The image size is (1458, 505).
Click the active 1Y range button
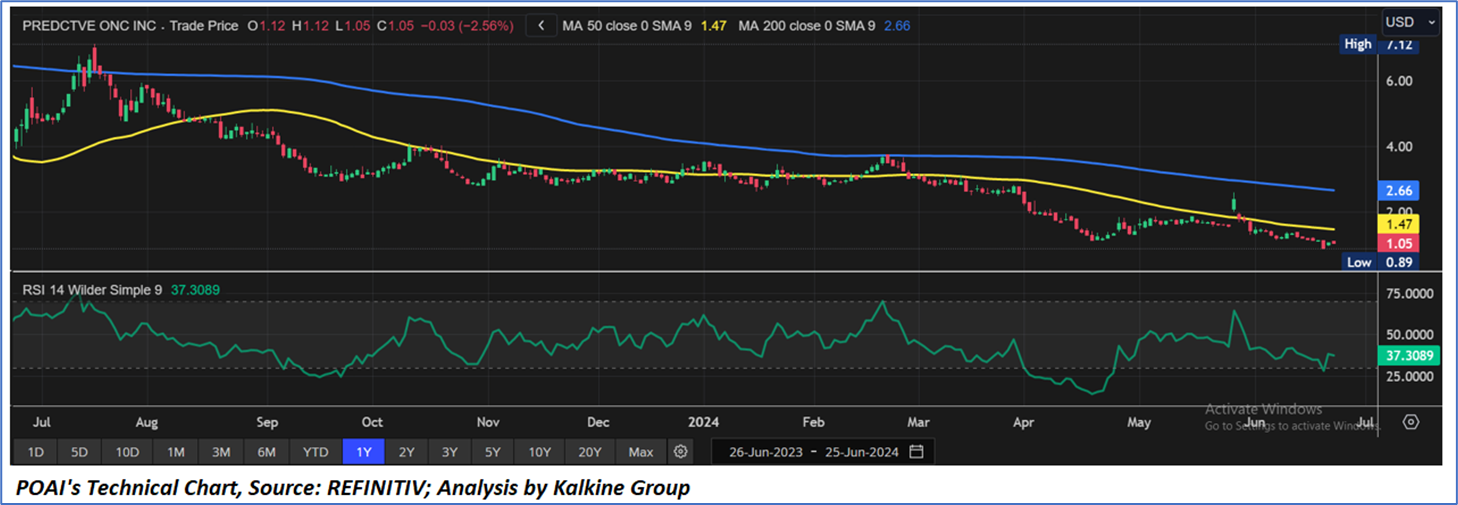tap(363, 452)
